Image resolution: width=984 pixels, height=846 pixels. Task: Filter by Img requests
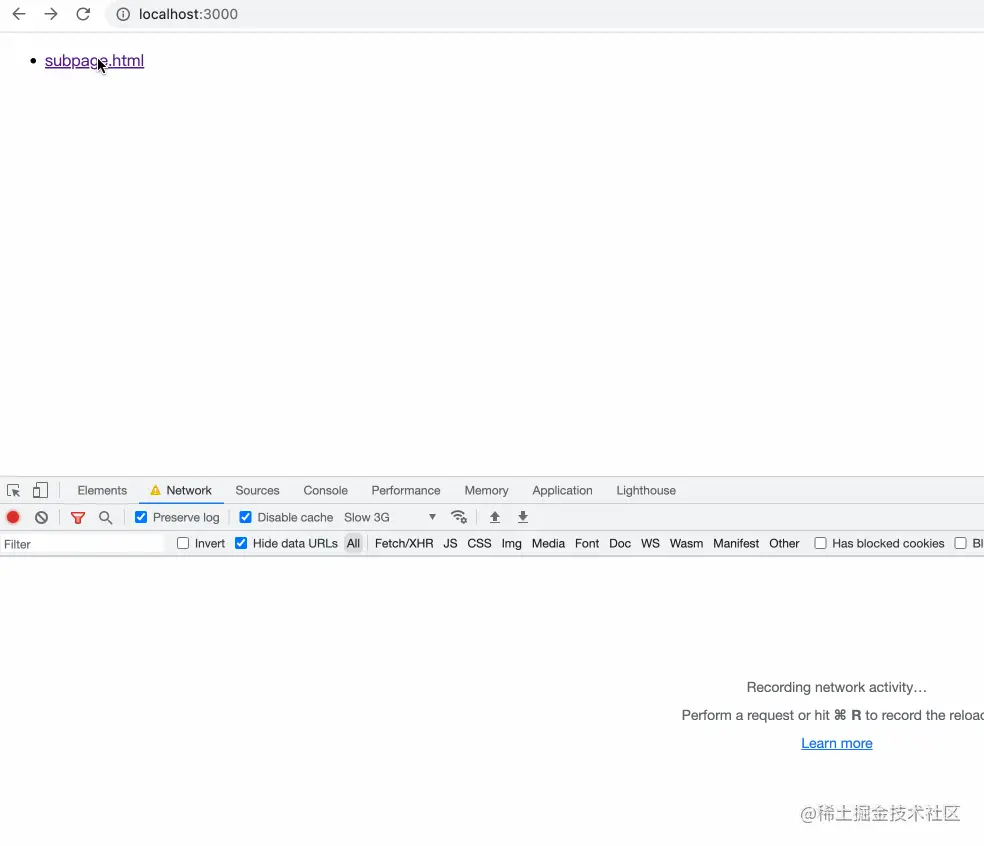[511, 543]
